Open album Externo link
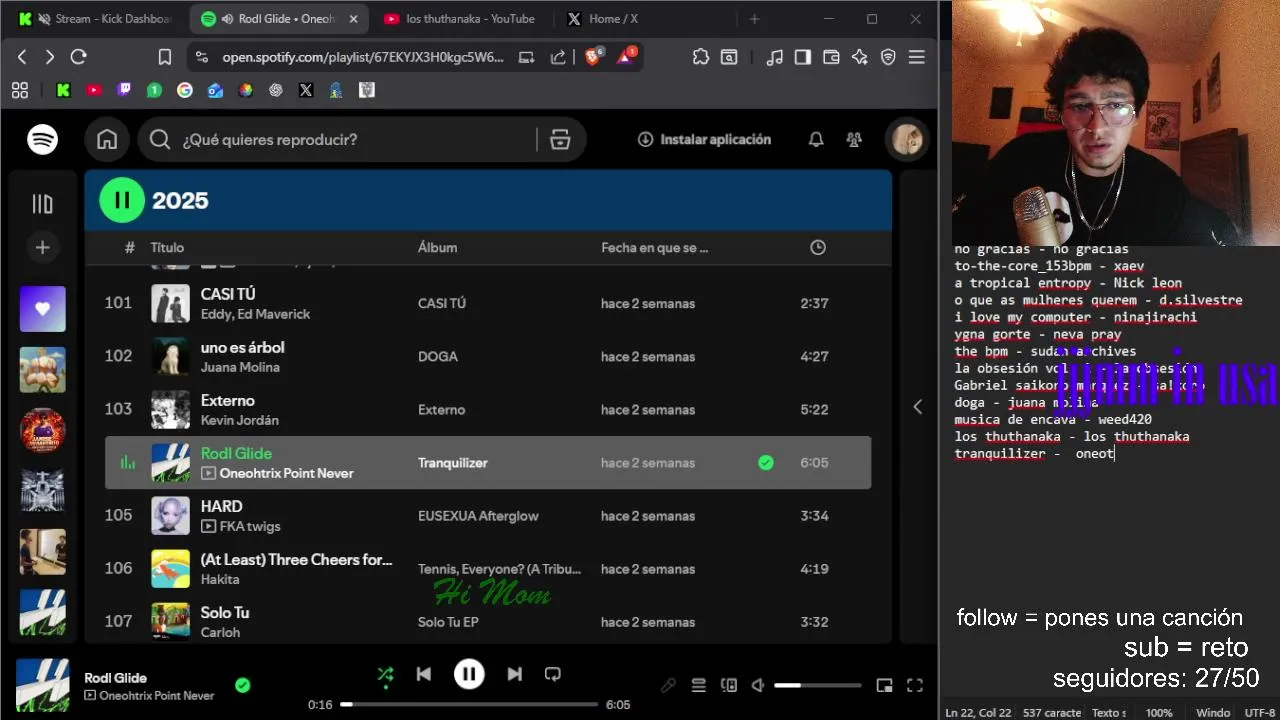Viewport: 1280px width, 720px height. point(442,409)
